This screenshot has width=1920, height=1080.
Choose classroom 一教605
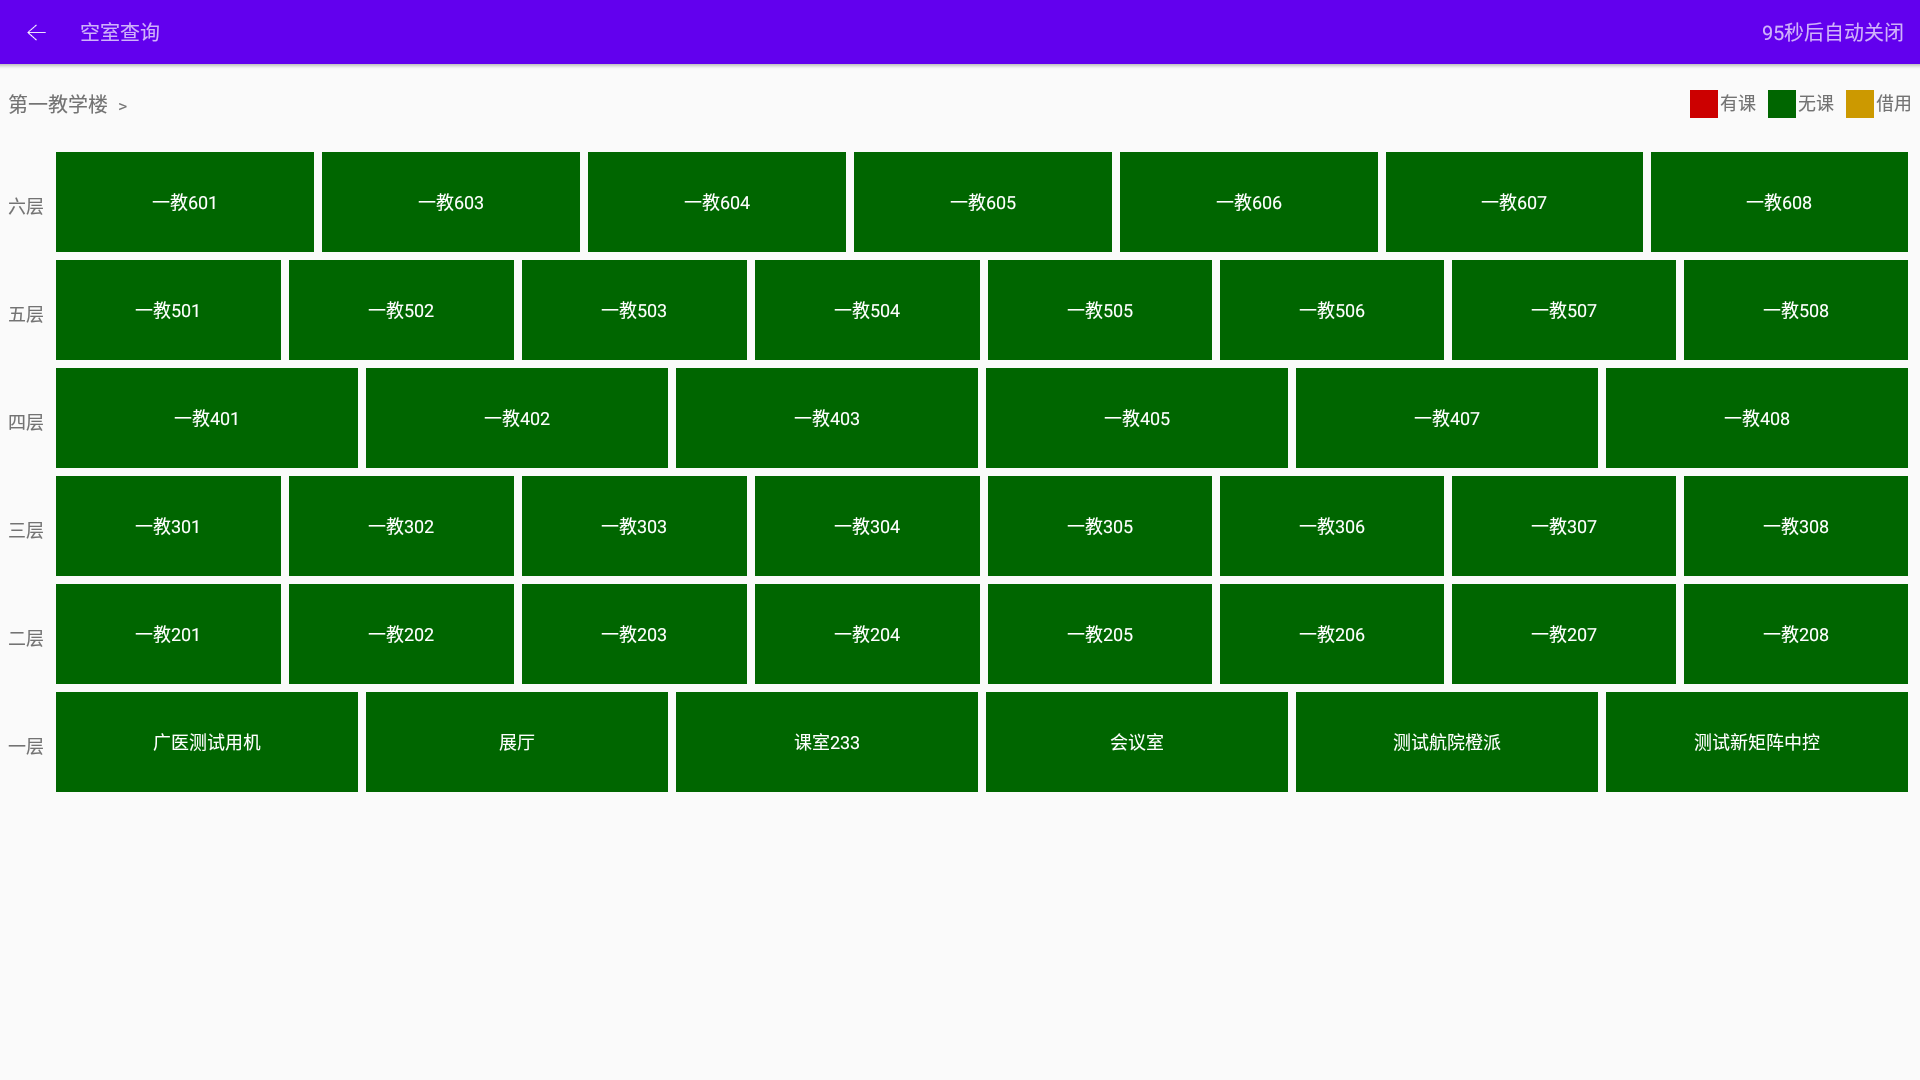(x=983, y=202)
